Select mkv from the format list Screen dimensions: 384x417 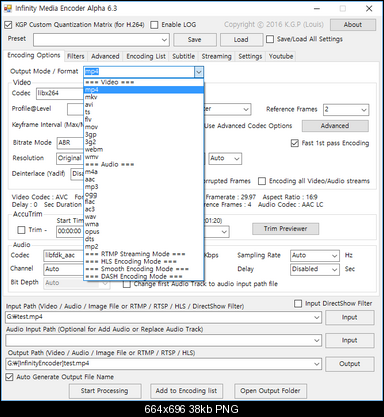tap(144, 97)
